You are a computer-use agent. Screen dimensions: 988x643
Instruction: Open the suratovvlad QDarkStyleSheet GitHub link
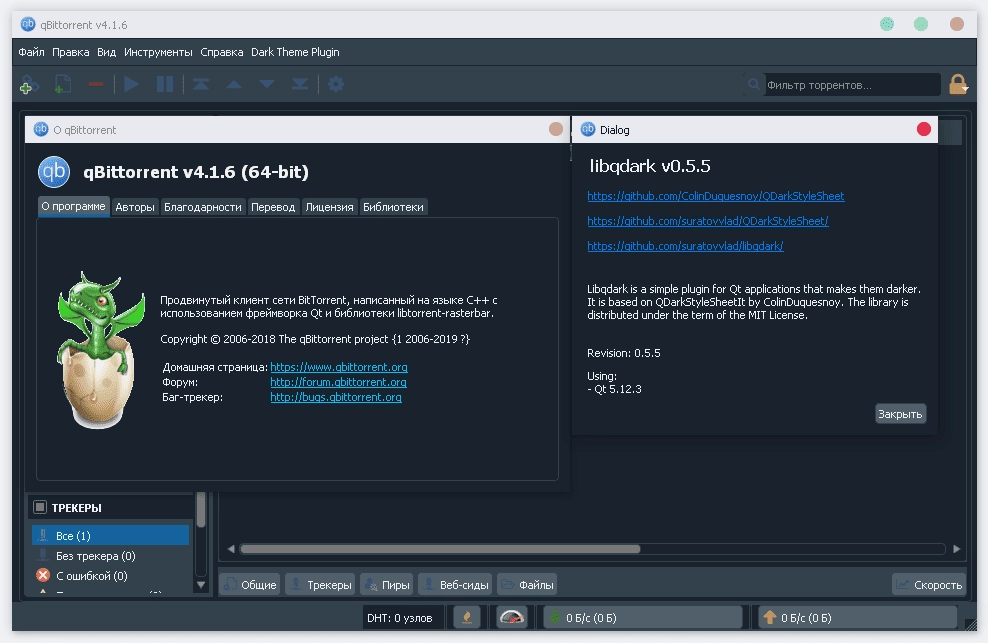pos(708,221)
